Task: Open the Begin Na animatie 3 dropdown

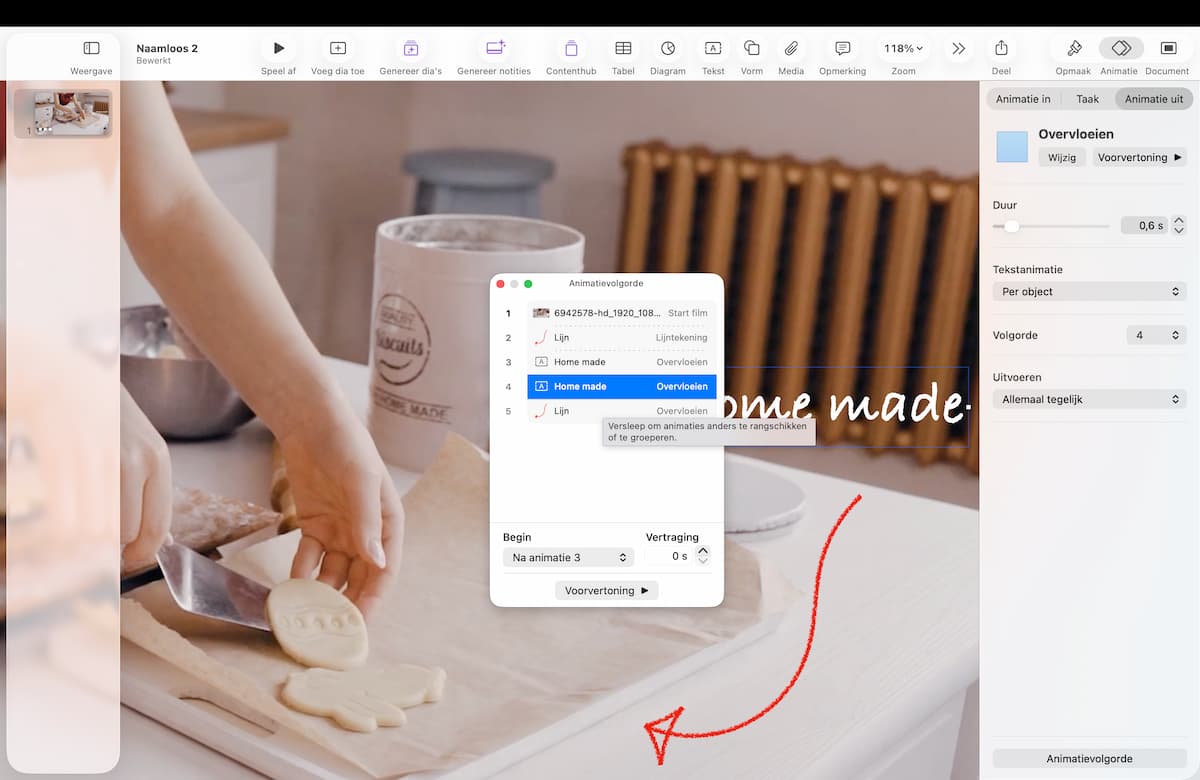Action: click(568, 557)
